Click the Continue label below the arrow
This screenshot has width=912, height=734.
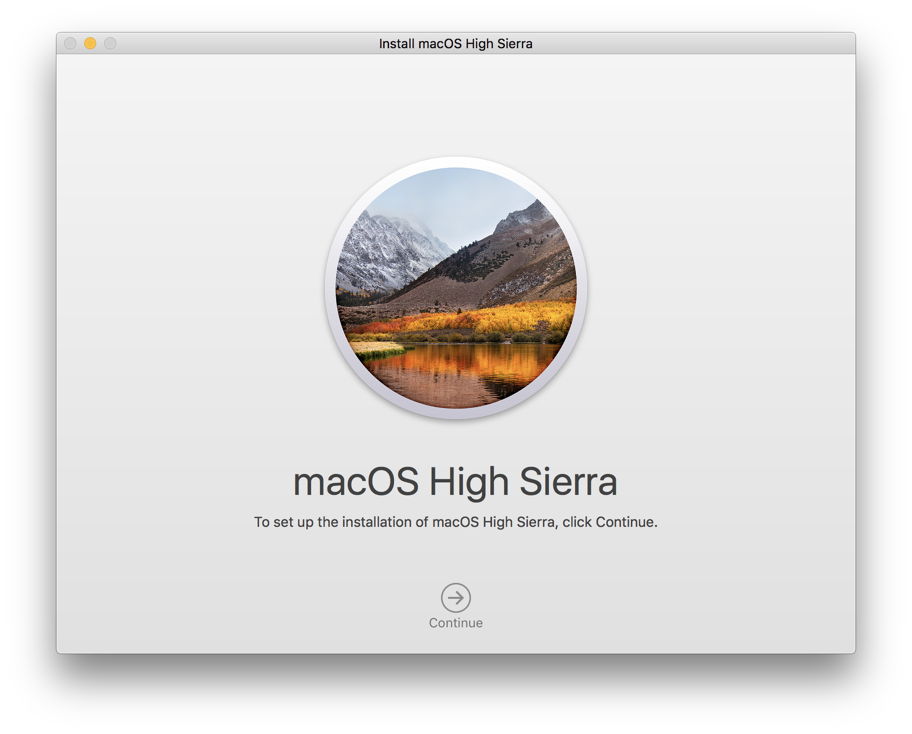456,622
